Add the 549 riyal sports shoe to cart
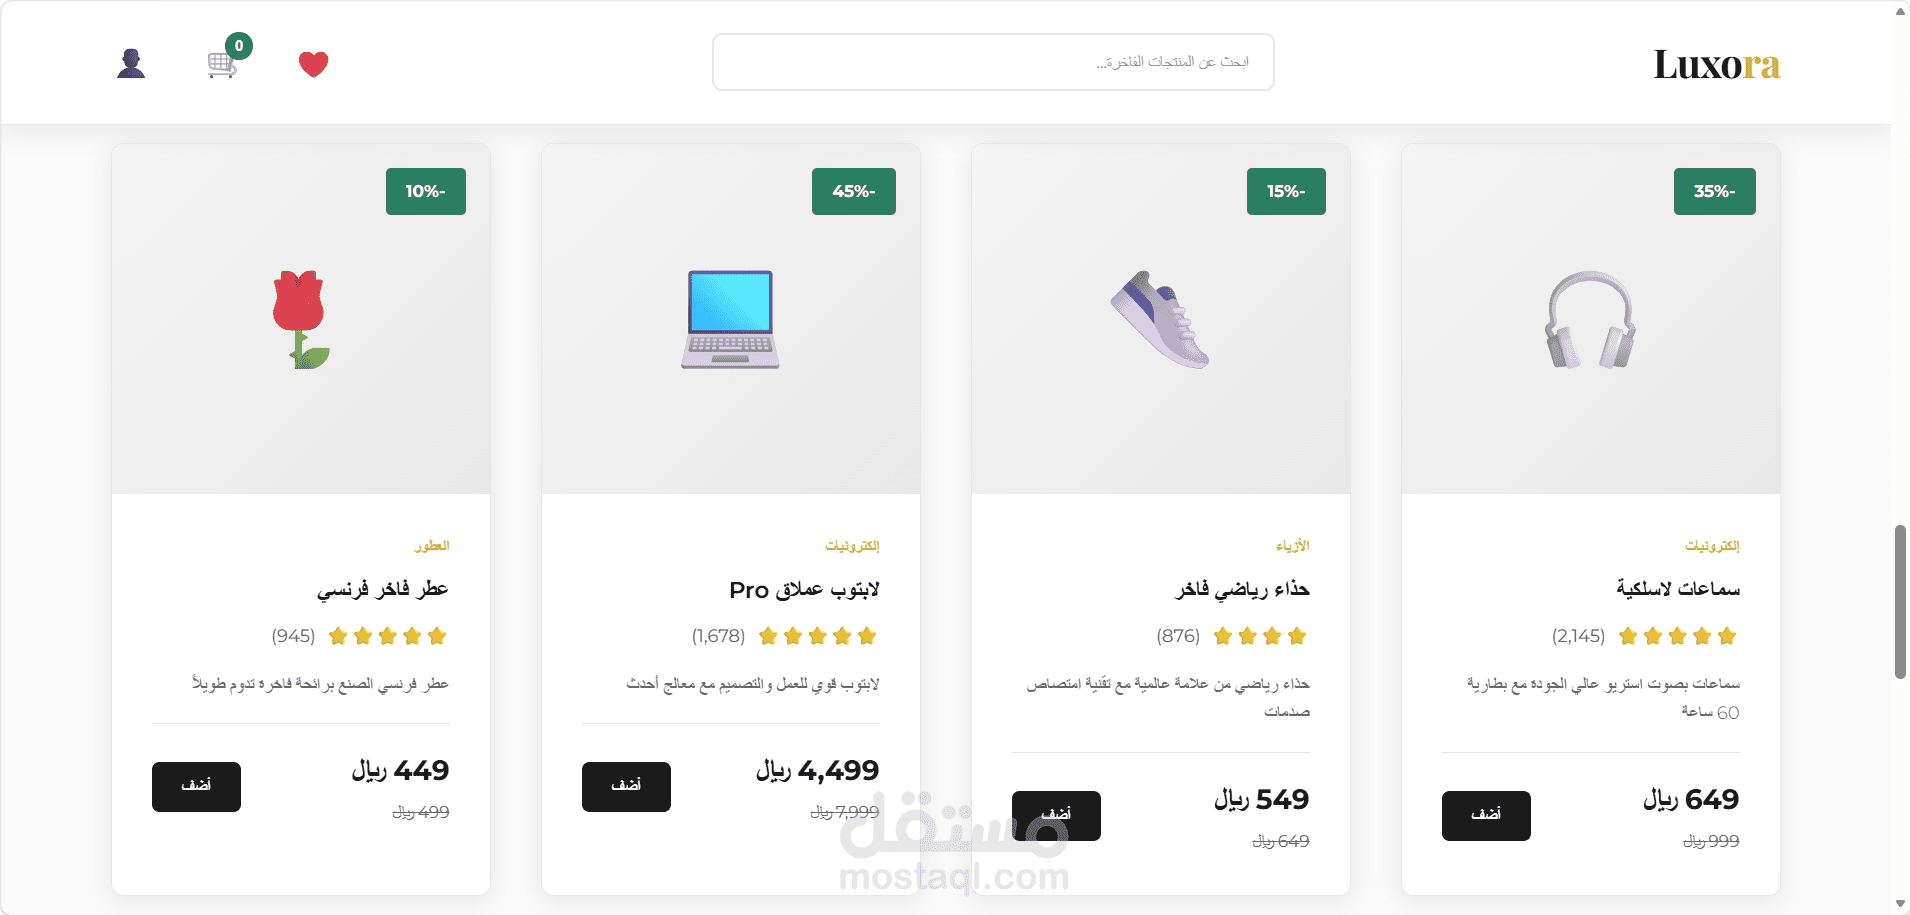Viewport: 1910px width, 915px height. point(1056,816)
